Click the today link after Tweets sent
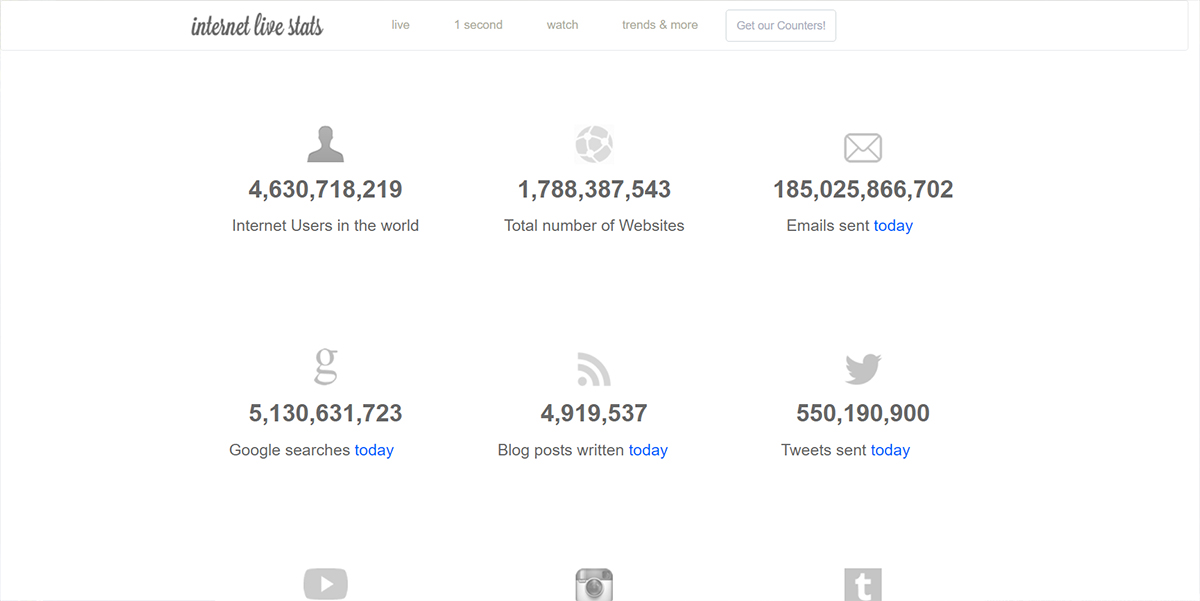 coord(890,450)
